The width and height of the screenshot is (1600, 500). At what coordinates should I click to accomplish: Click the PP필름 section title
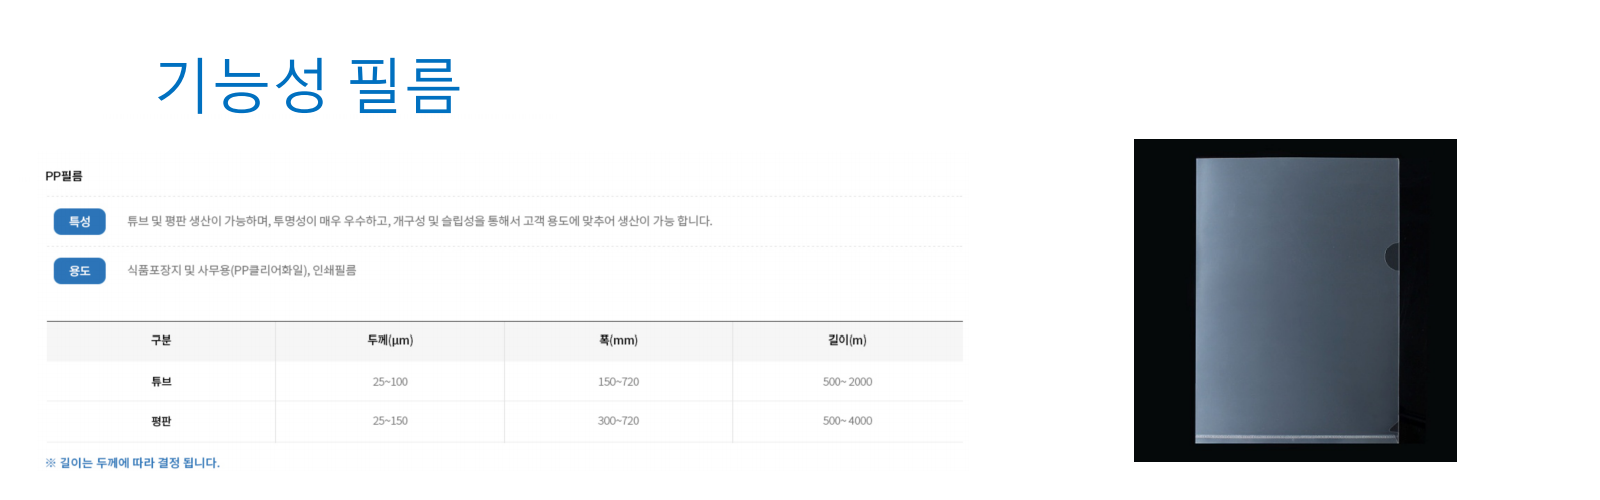64,176
